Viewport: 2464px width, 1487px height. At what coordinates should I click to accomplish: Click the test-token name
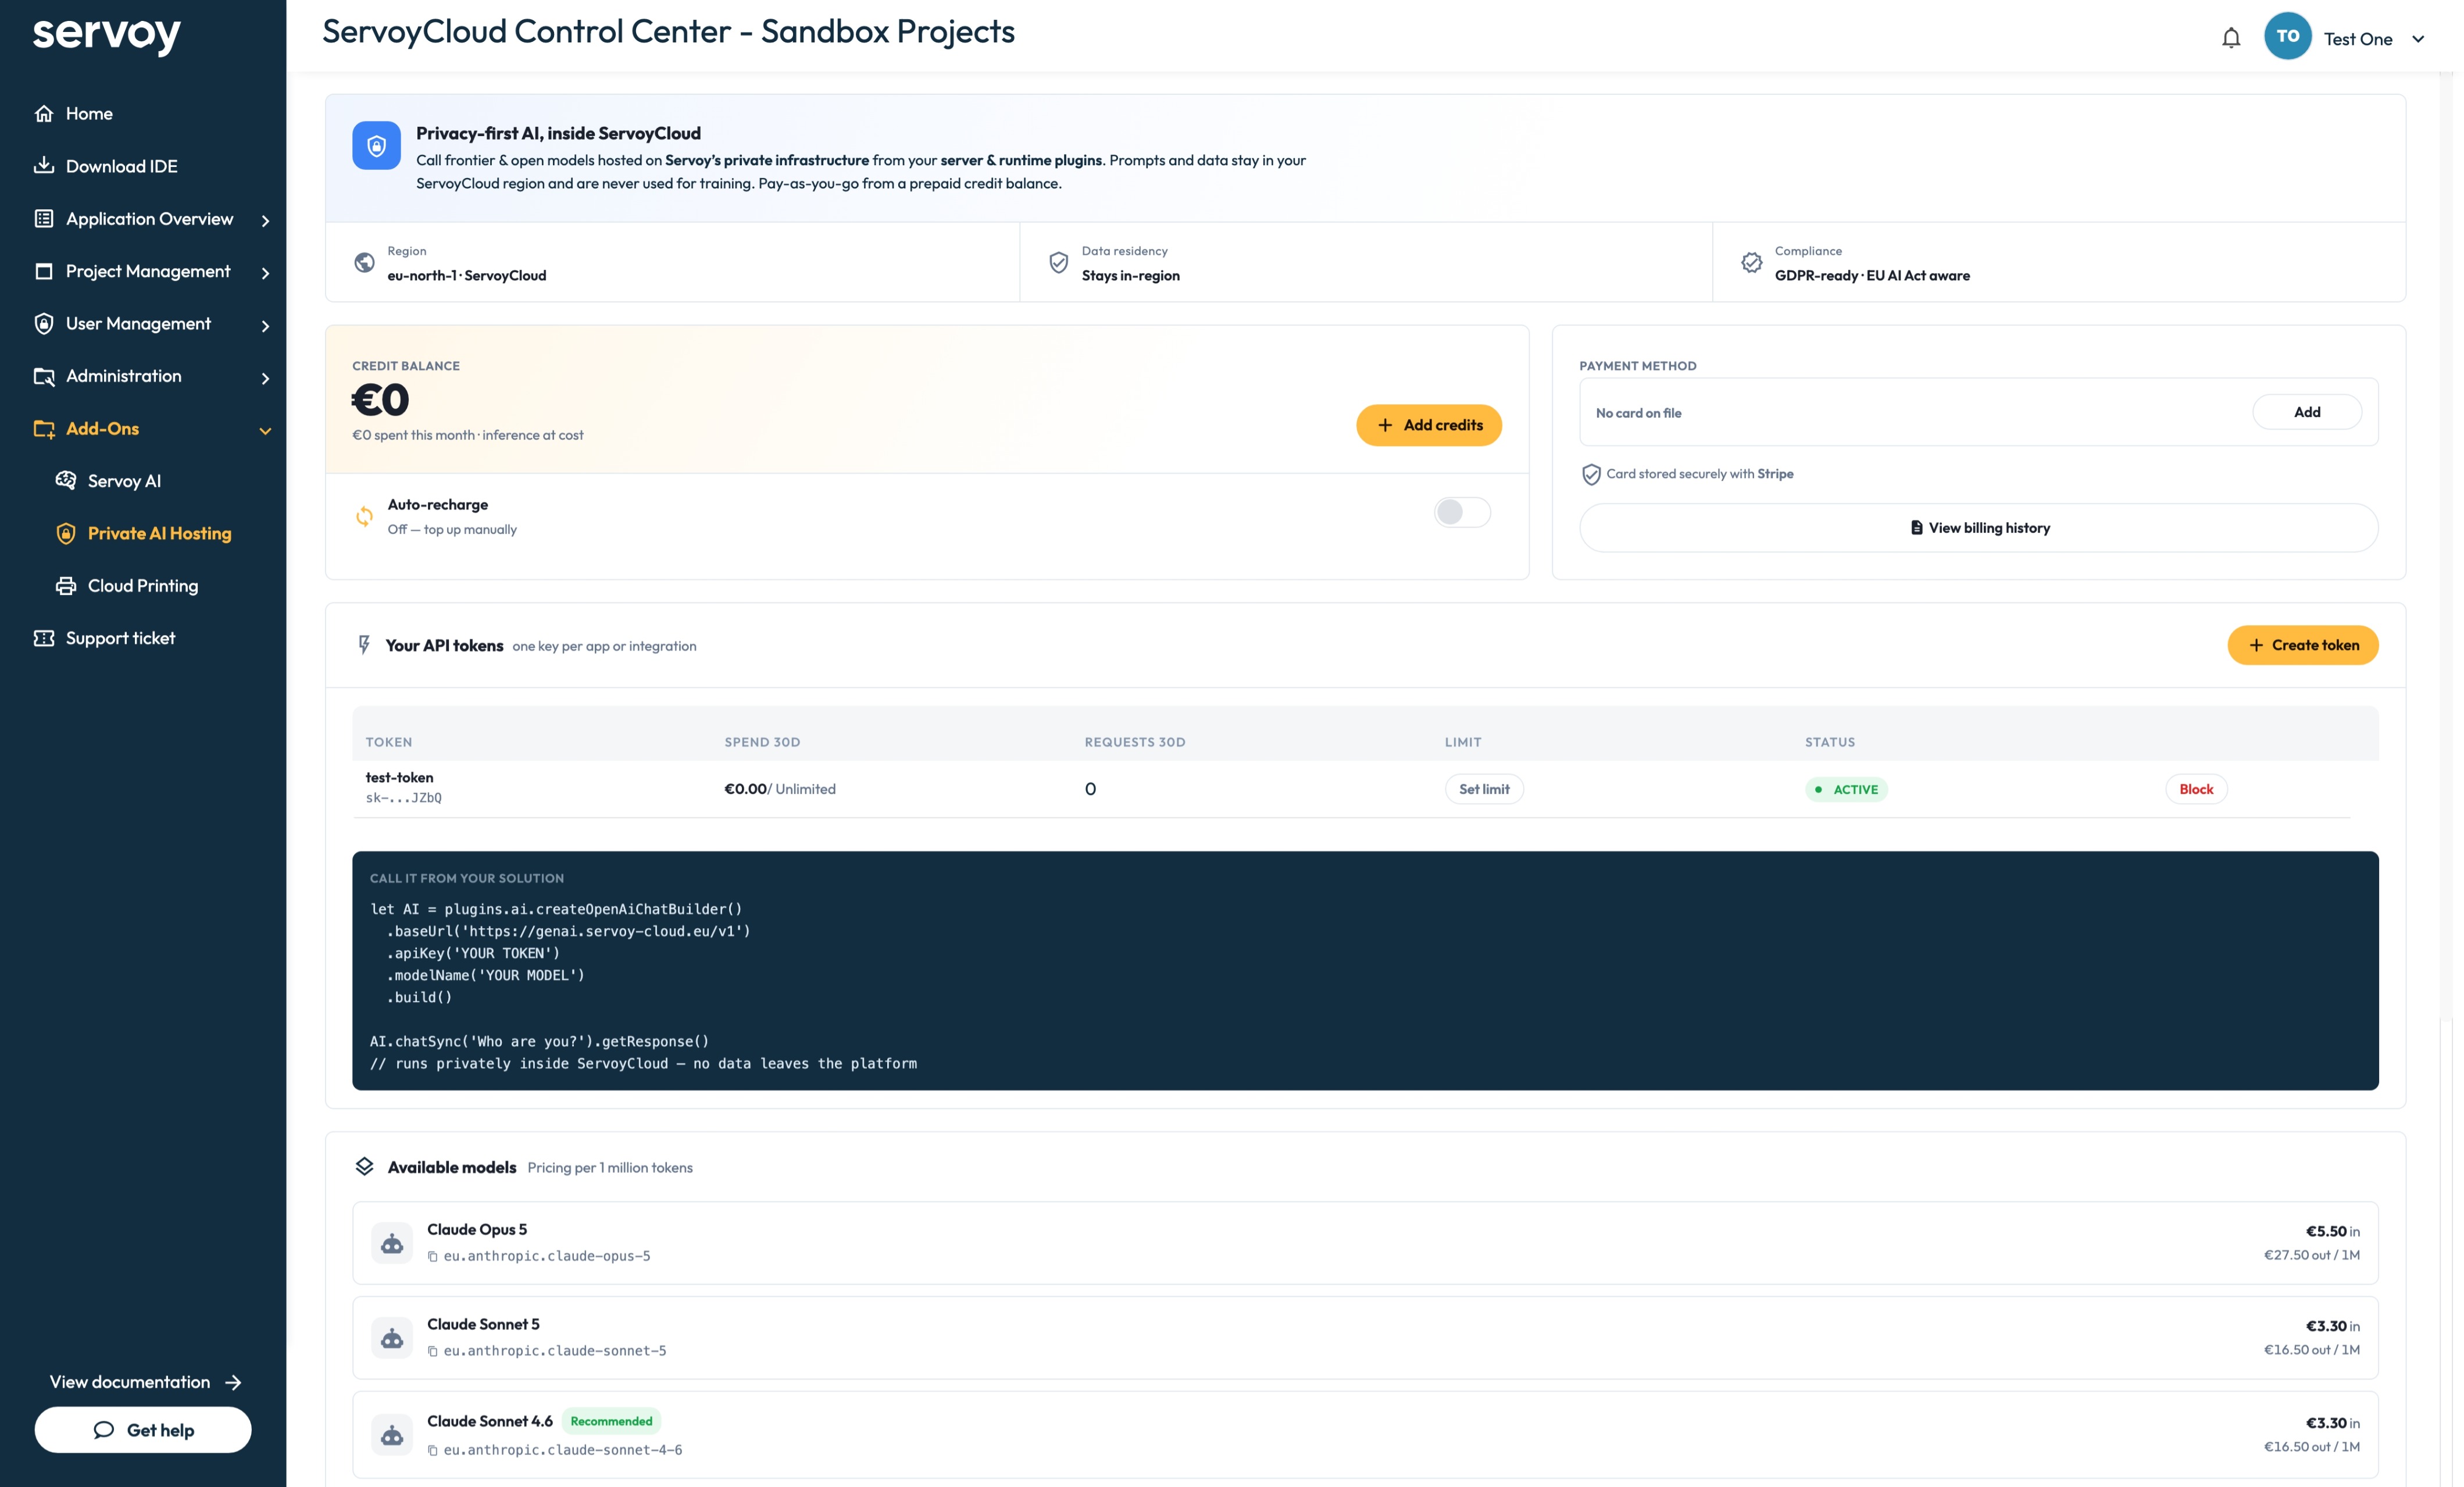click(x=399, y=777)
